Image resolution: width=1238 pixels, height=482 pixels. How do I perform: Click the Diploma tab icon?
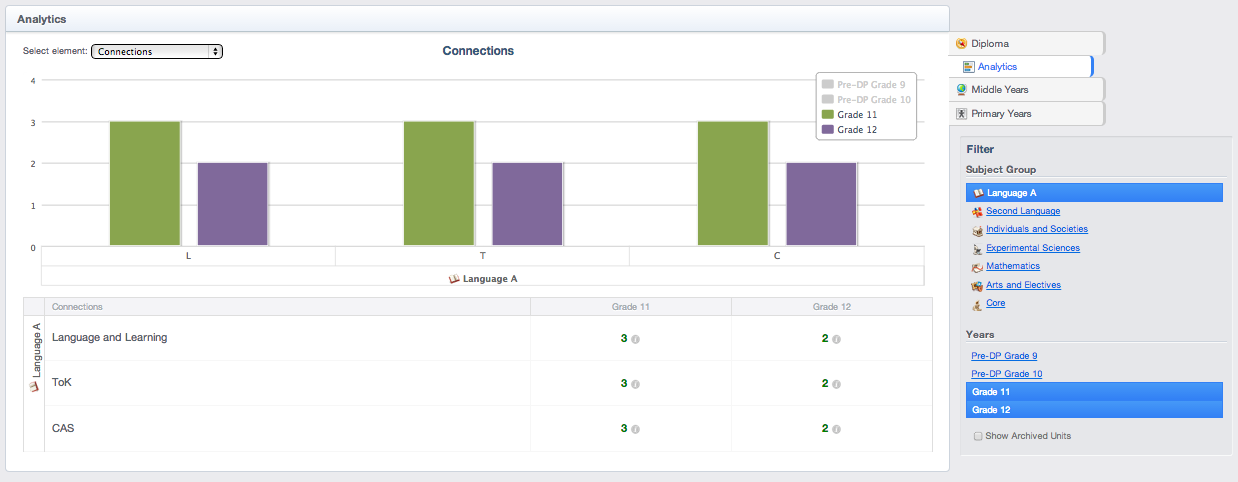coord(962,43)
